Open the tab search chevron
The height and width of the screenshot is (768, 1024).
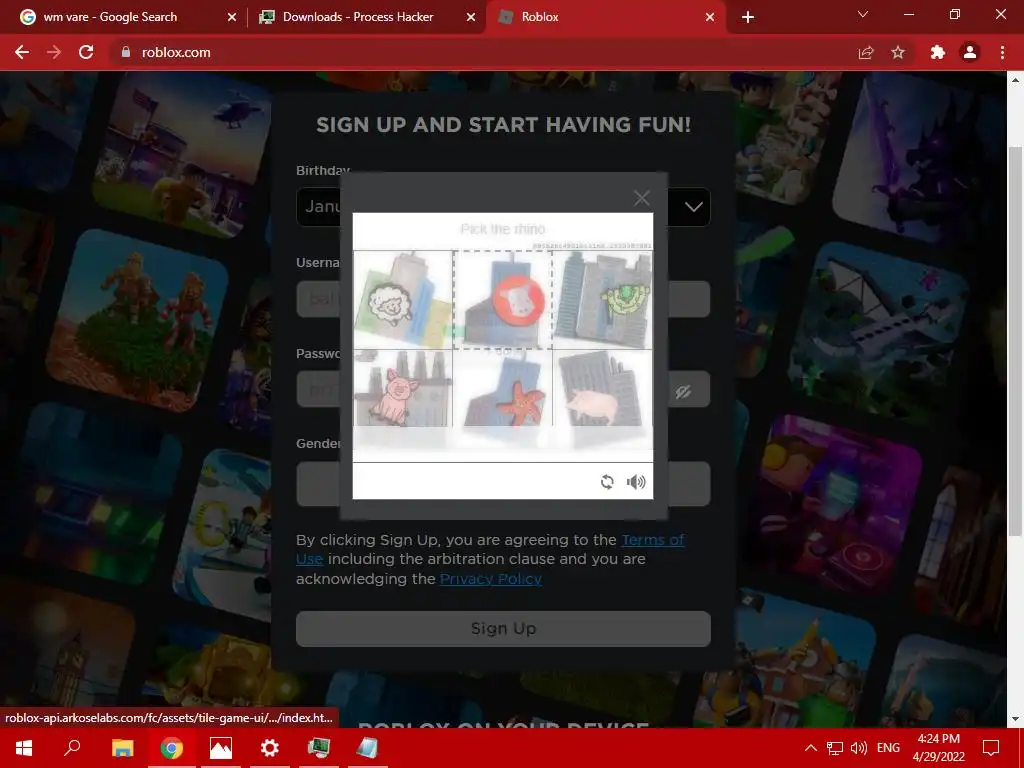863,14
